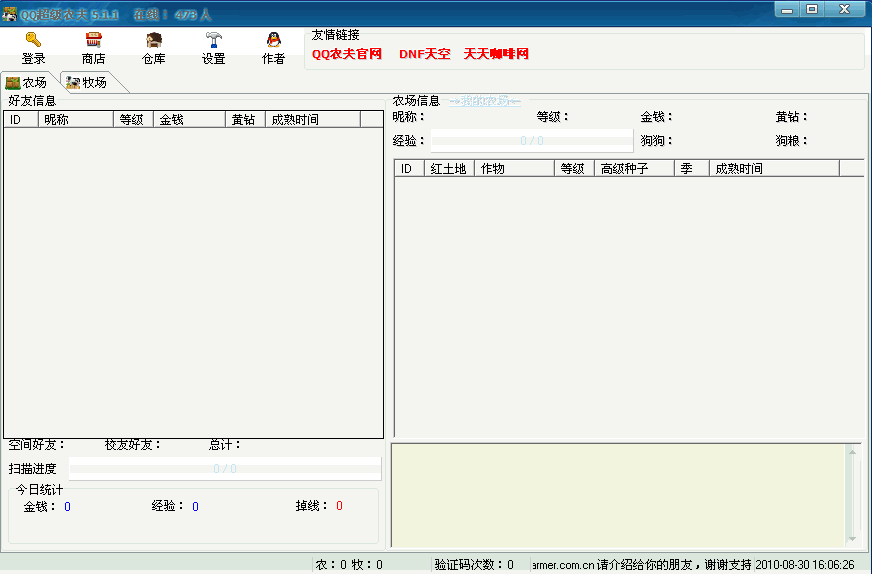Click the 高级种子 column header
The image size is (872, 574).
coord(634,168)
